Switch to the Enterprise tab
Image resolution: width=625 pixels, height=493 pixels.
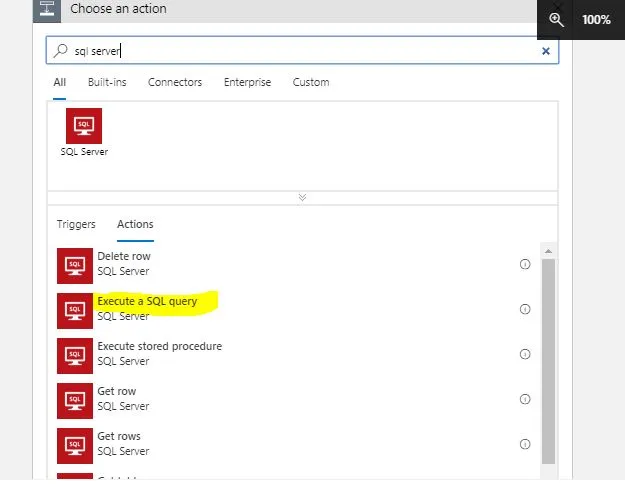tap(247, 82)
